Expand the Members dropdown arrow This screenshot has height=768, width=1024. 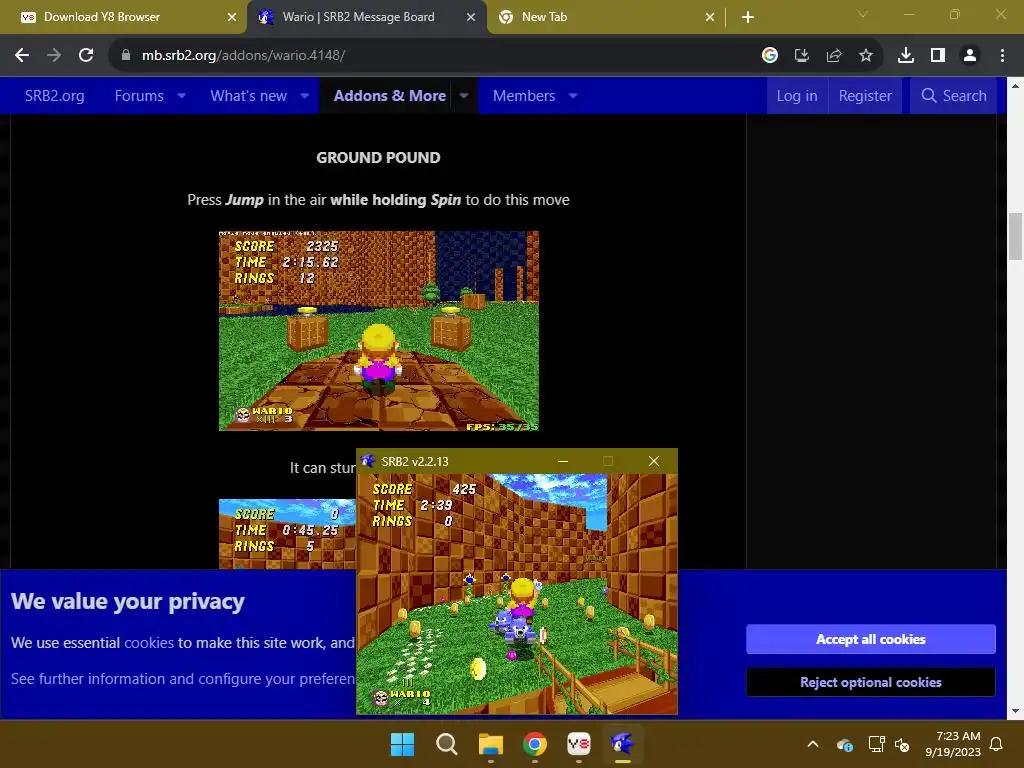[x=573, y=96]
